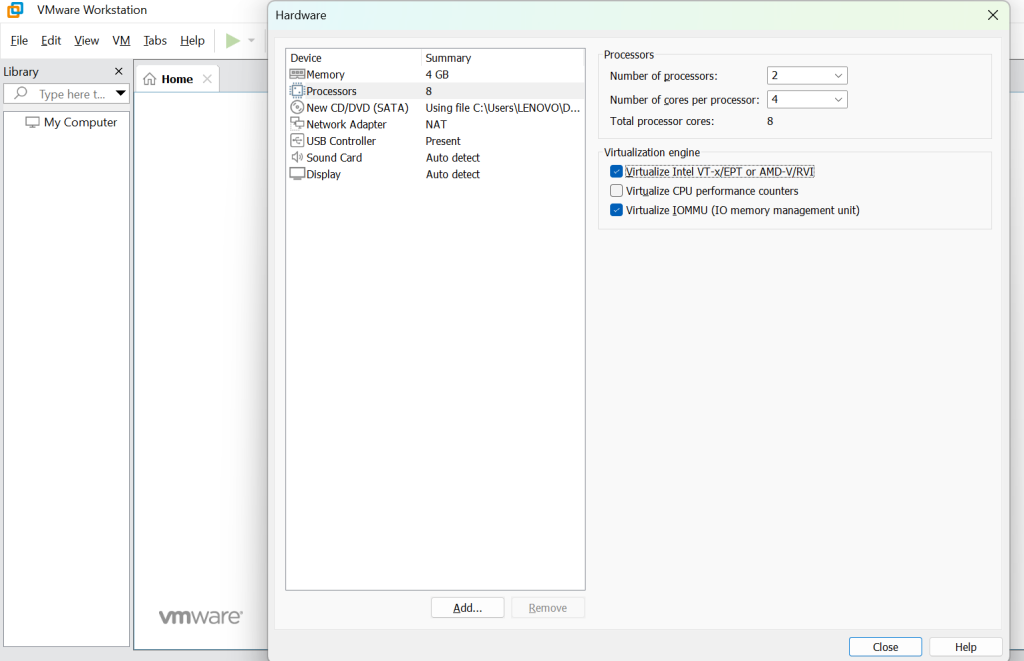Click the Library search input field

pos(70,94)
